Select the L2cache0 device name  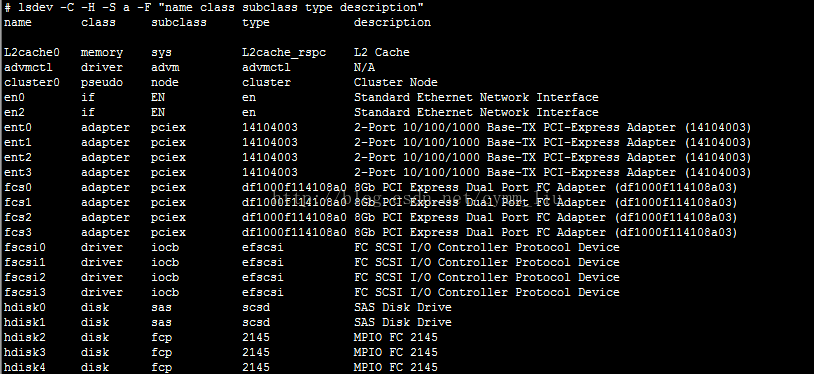(x=32, y=52)
